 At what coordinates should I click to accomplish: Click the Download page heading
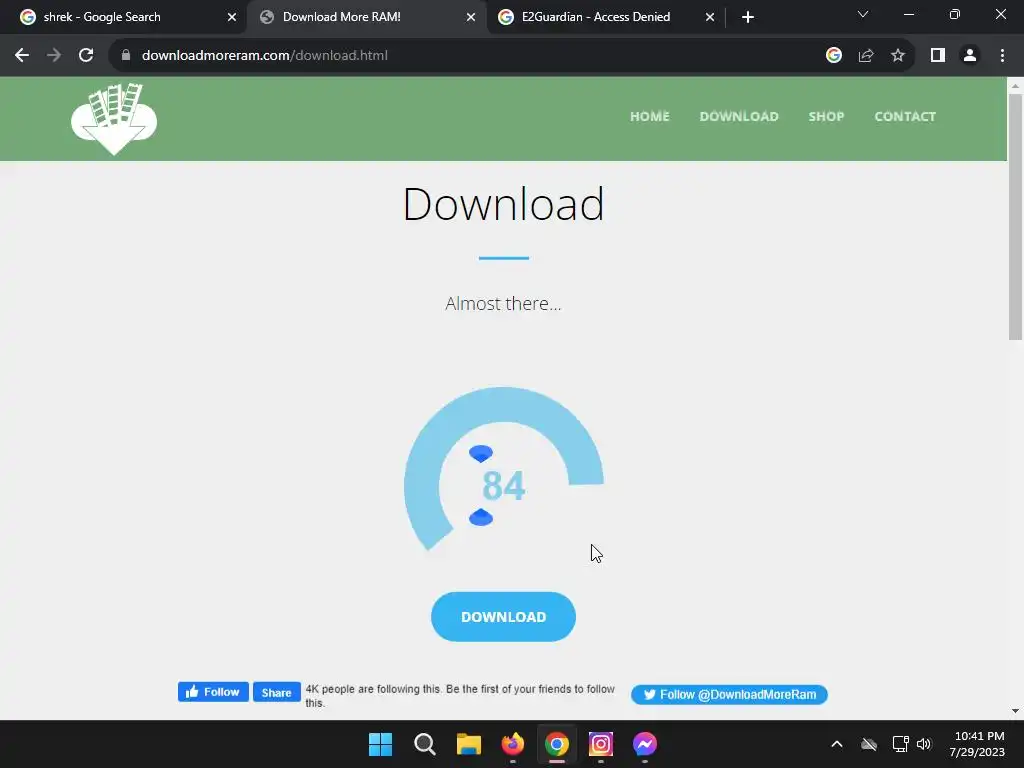point(504,204)
